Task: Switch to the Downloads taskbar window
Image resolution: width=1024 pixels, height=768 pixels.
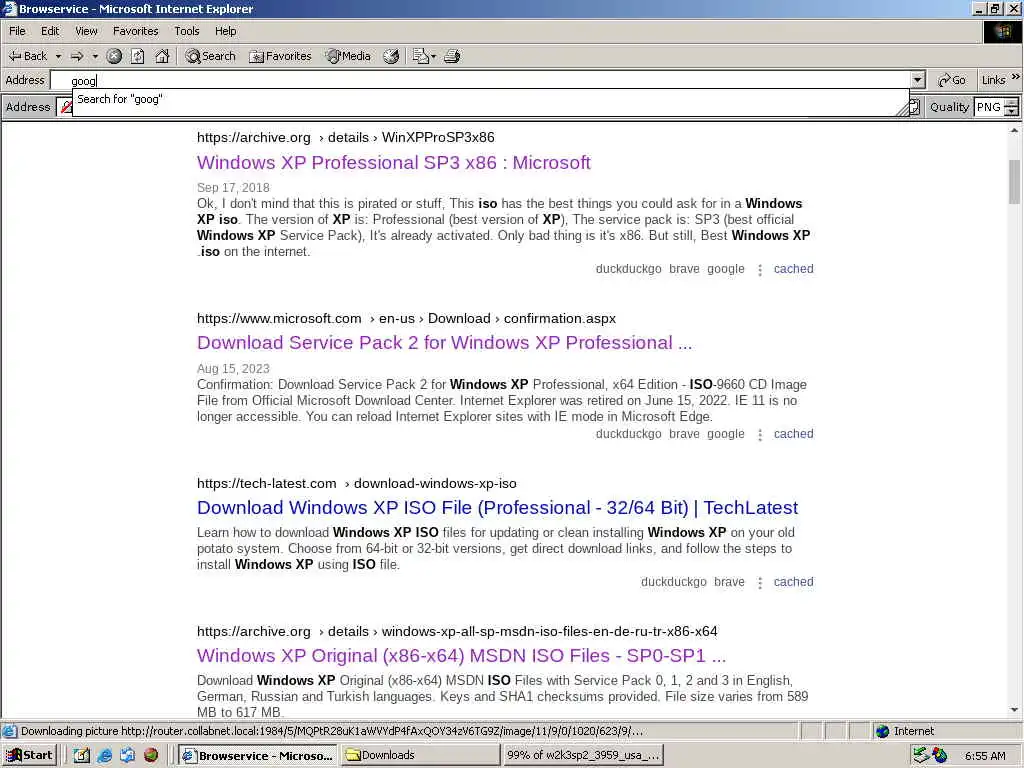Action: (x=420, y=756)
